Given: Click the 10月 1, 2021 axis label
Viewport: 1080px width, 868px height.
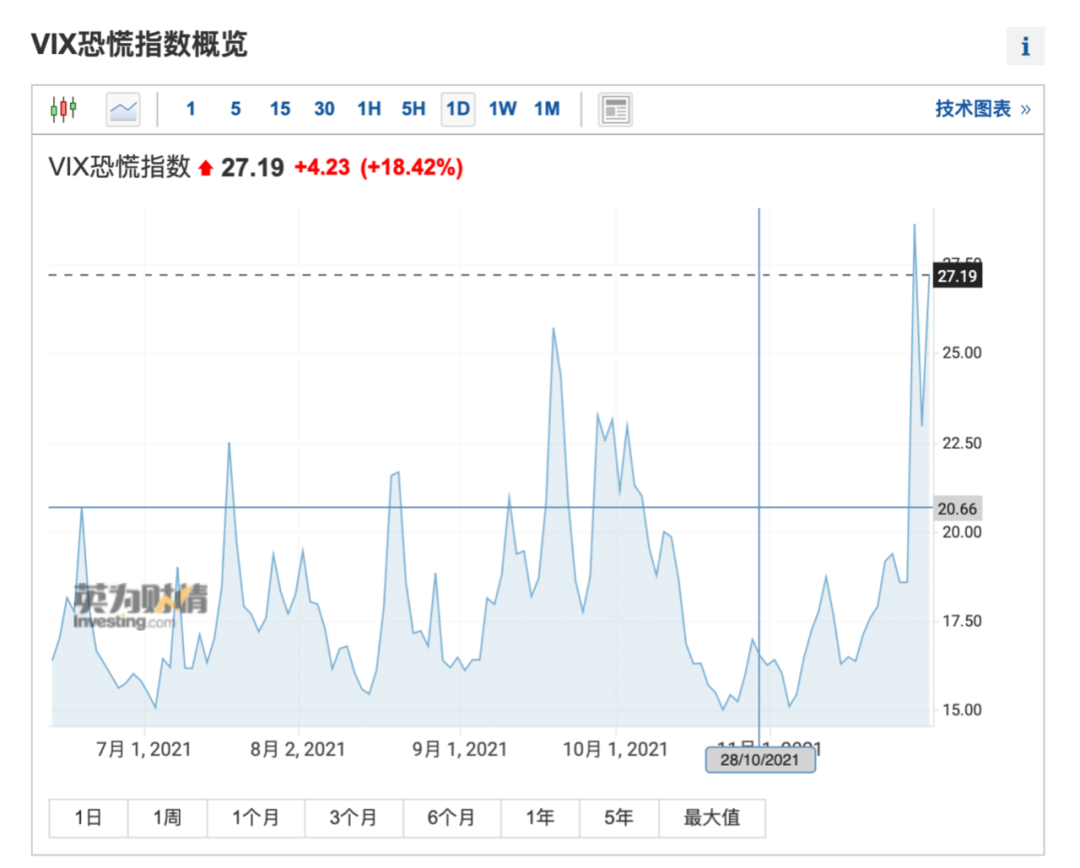Looking at the screenshot, I should pos(615,749).
